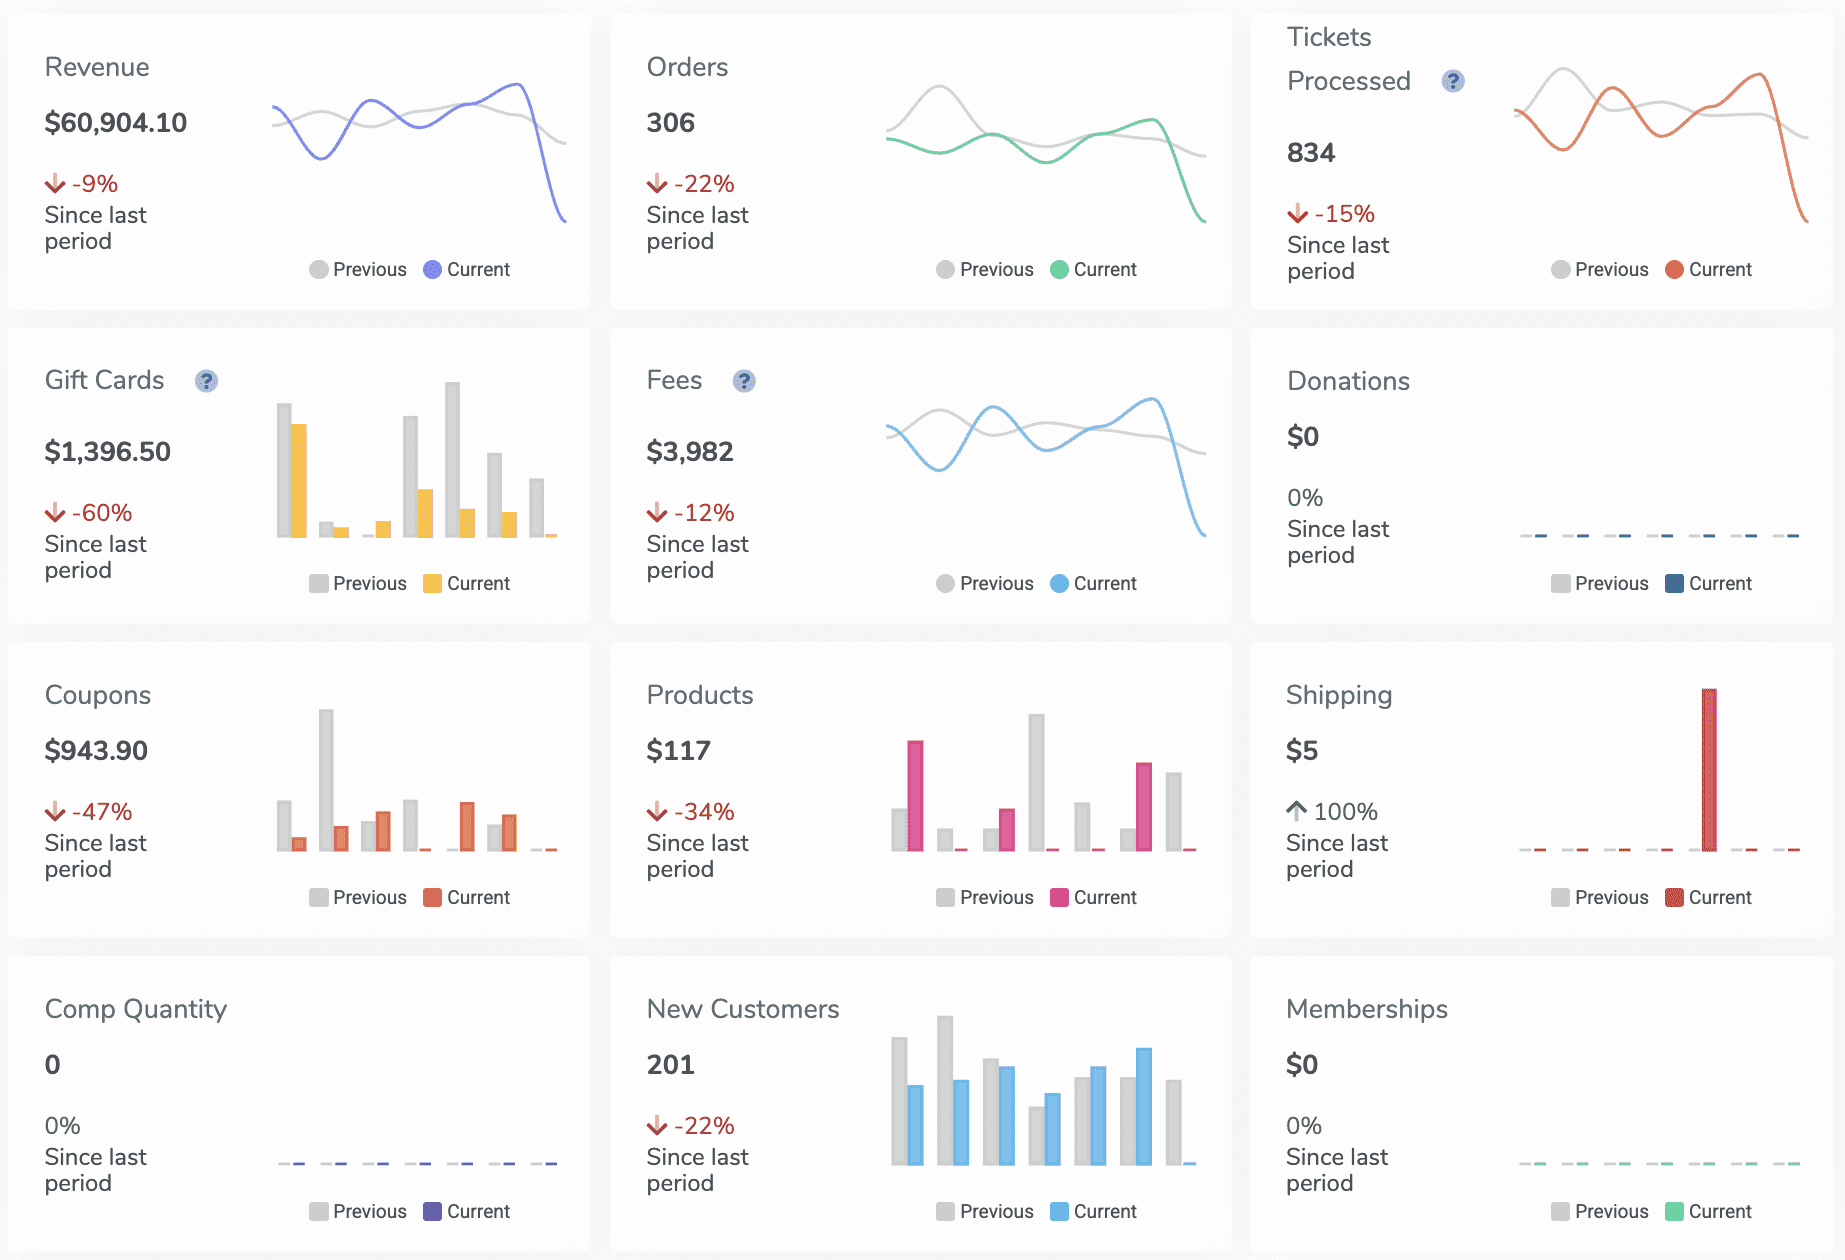
Task: Click the Gift Cards value $1,396.50
Action: click(108, 452)
